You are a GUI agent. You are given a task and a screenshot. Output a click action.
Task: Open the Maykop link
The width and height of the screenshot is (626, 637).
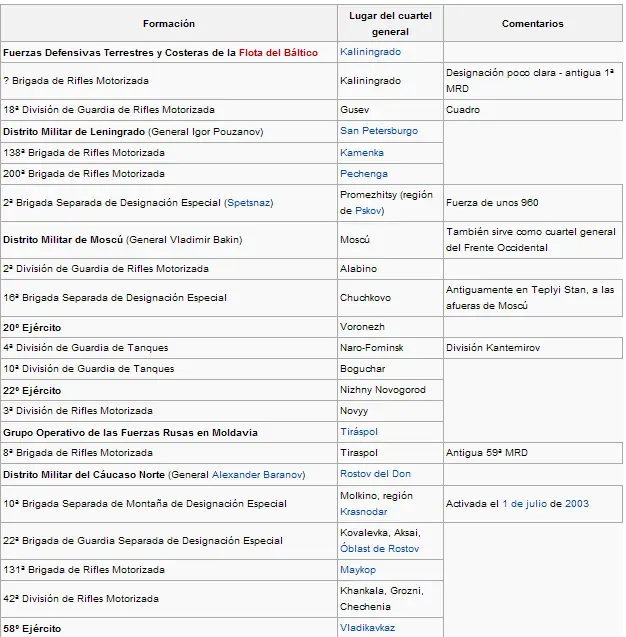[358, 570]
